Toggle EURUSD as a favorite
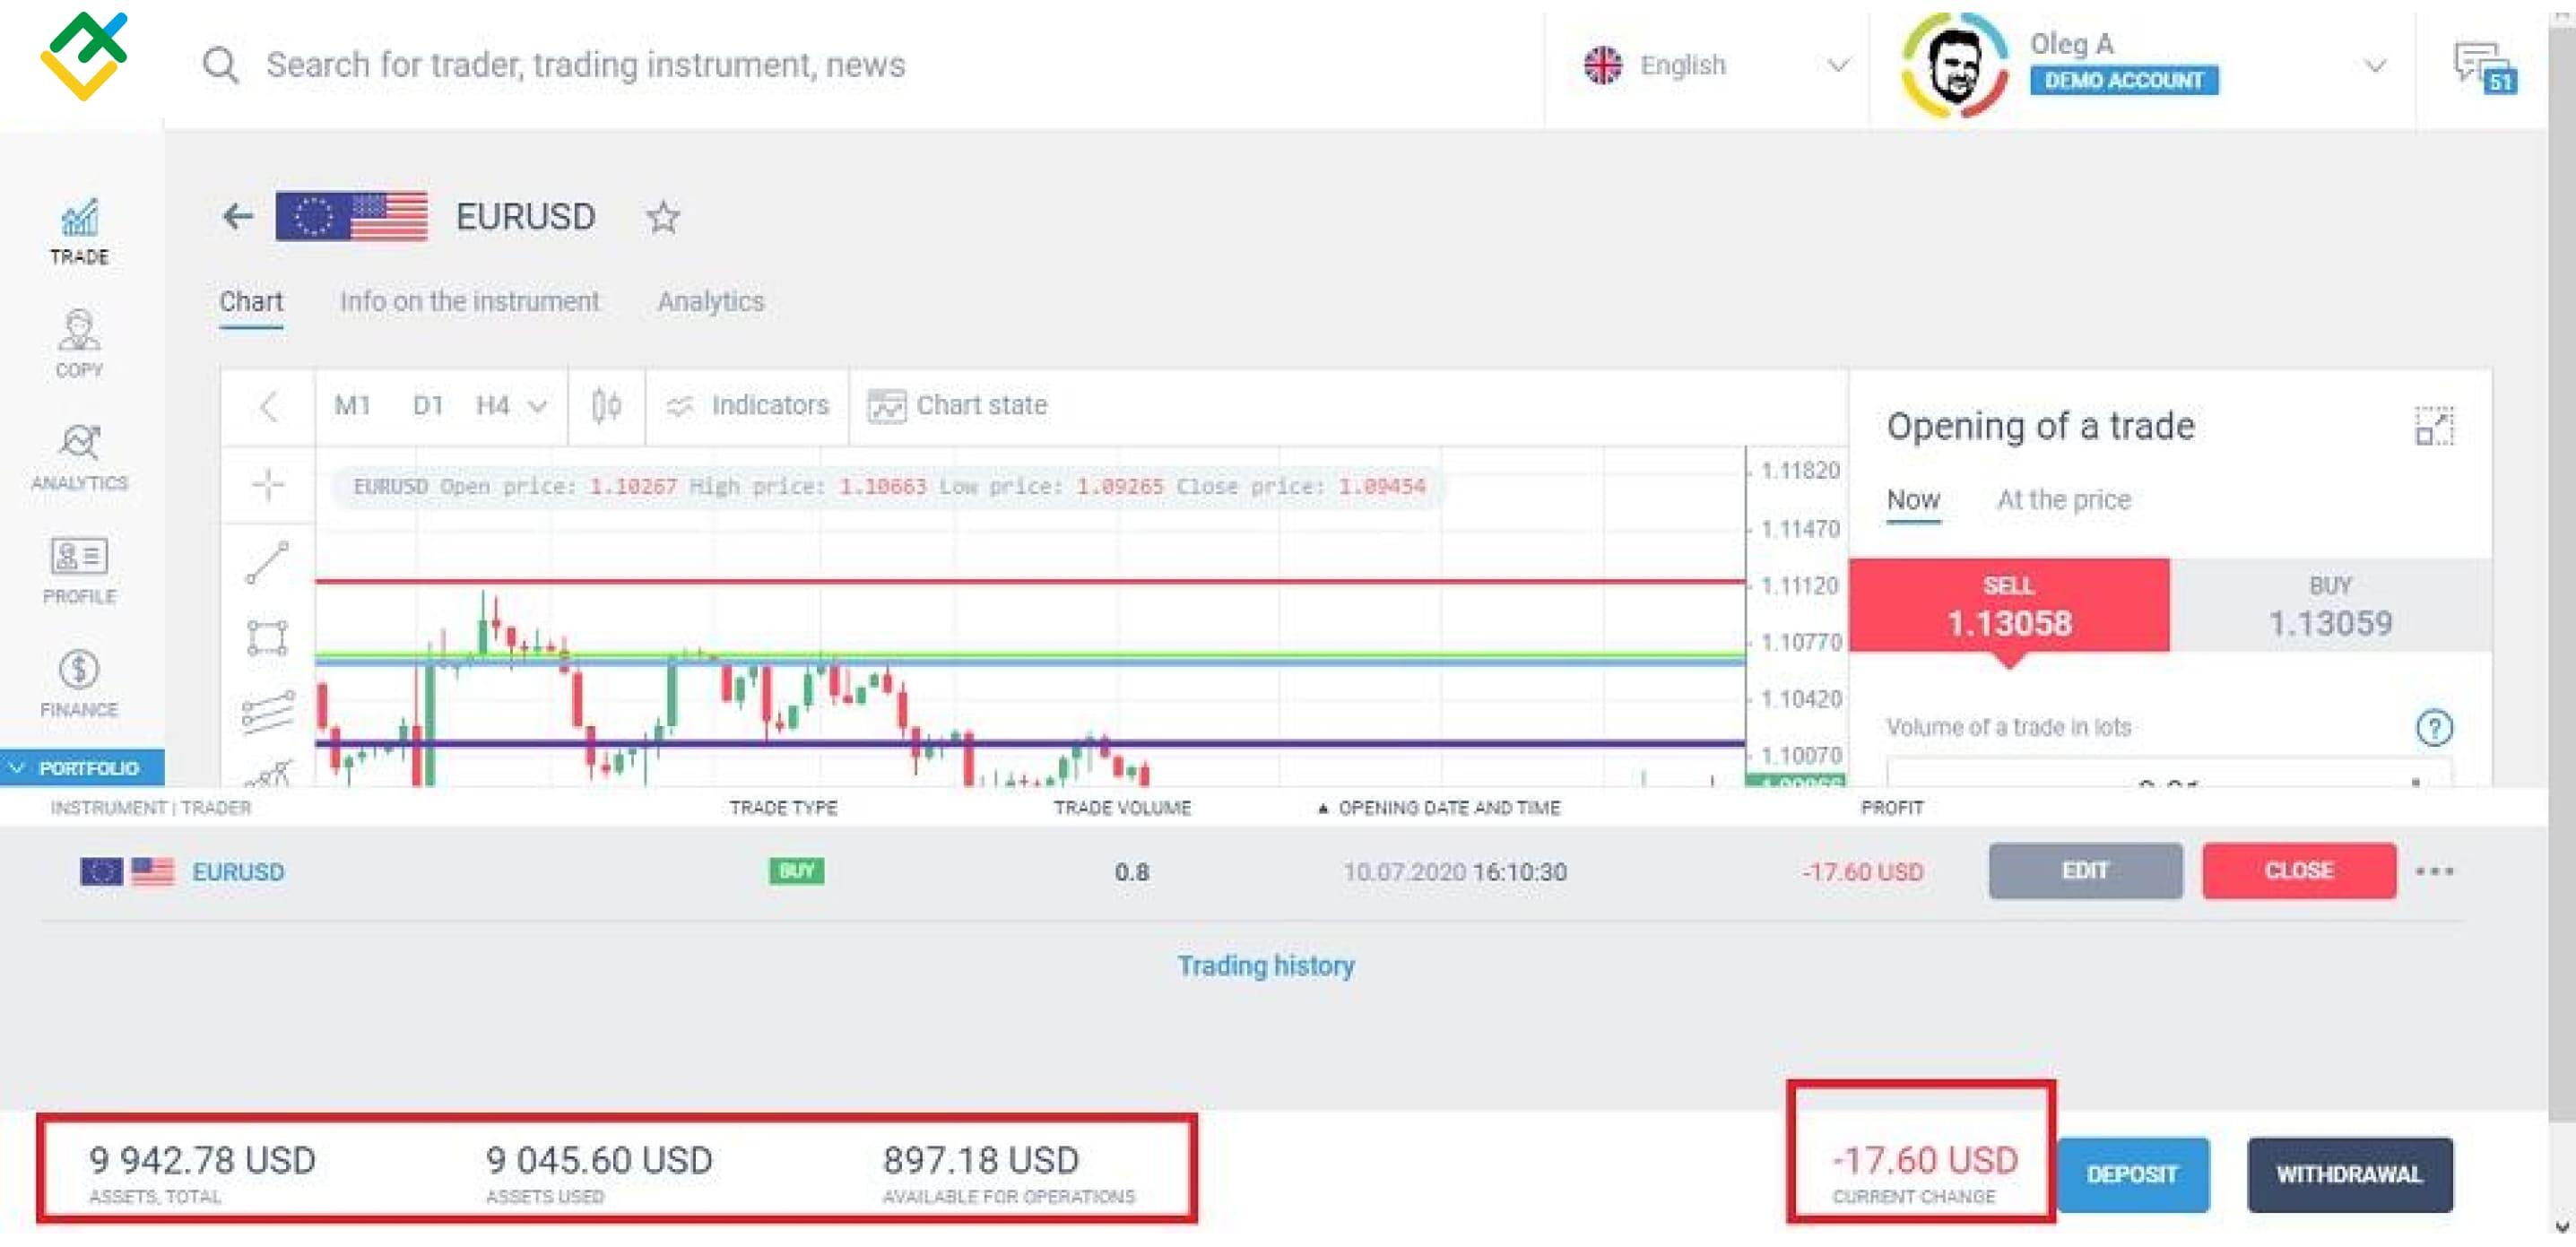Viewport: 2576px width, 1247px height. (x=663, y=218)
